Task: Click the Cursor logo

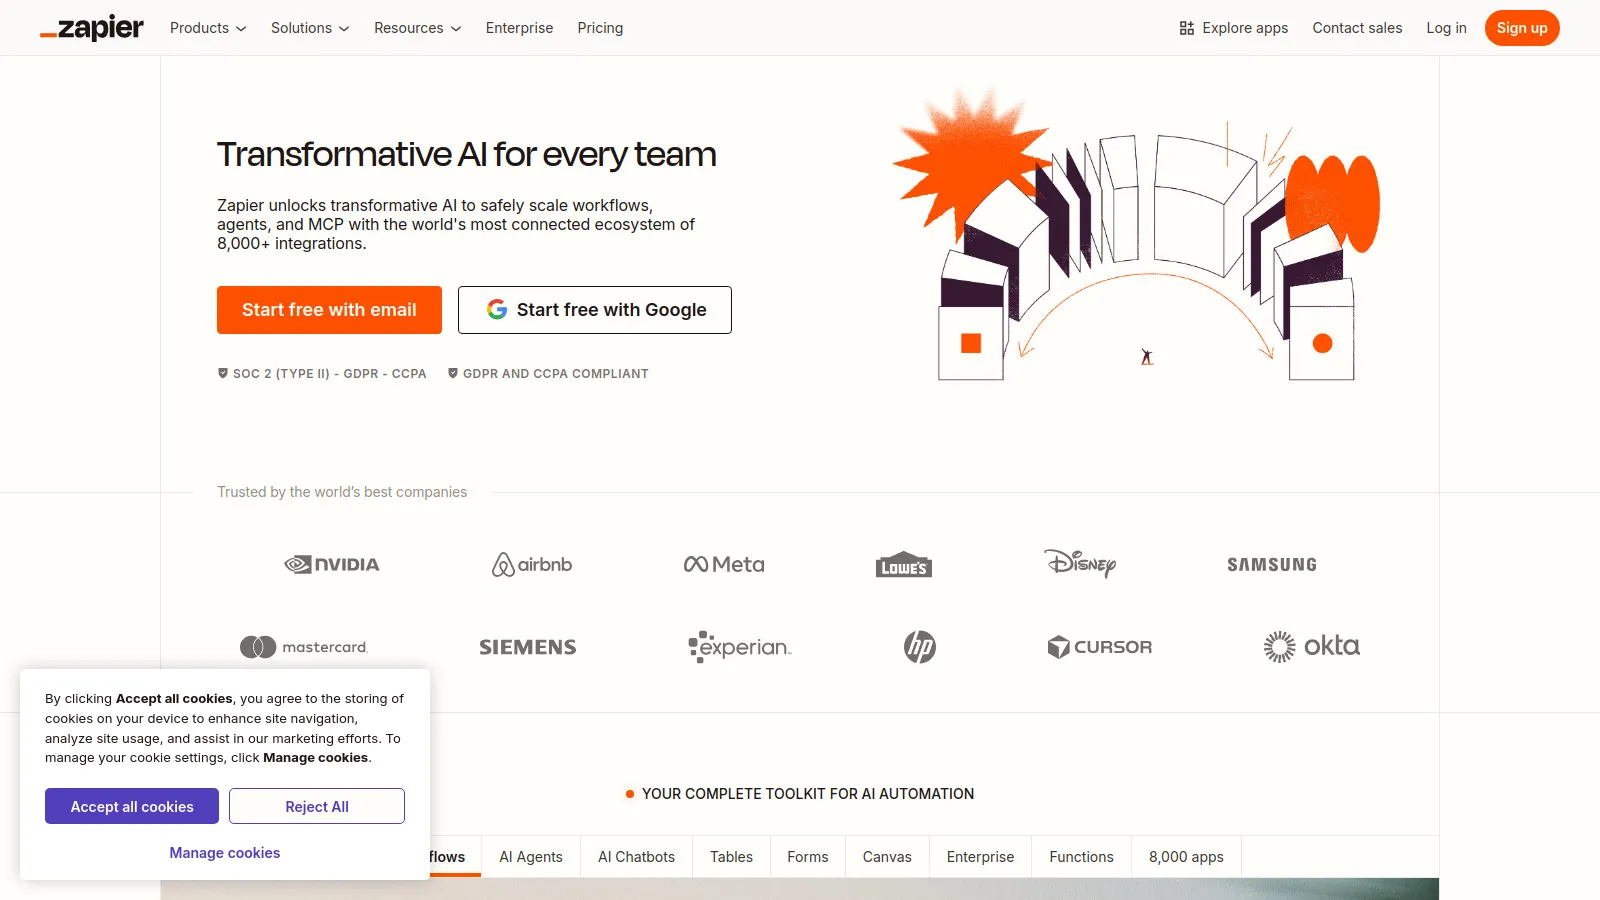Action: tap(1099, 646)
